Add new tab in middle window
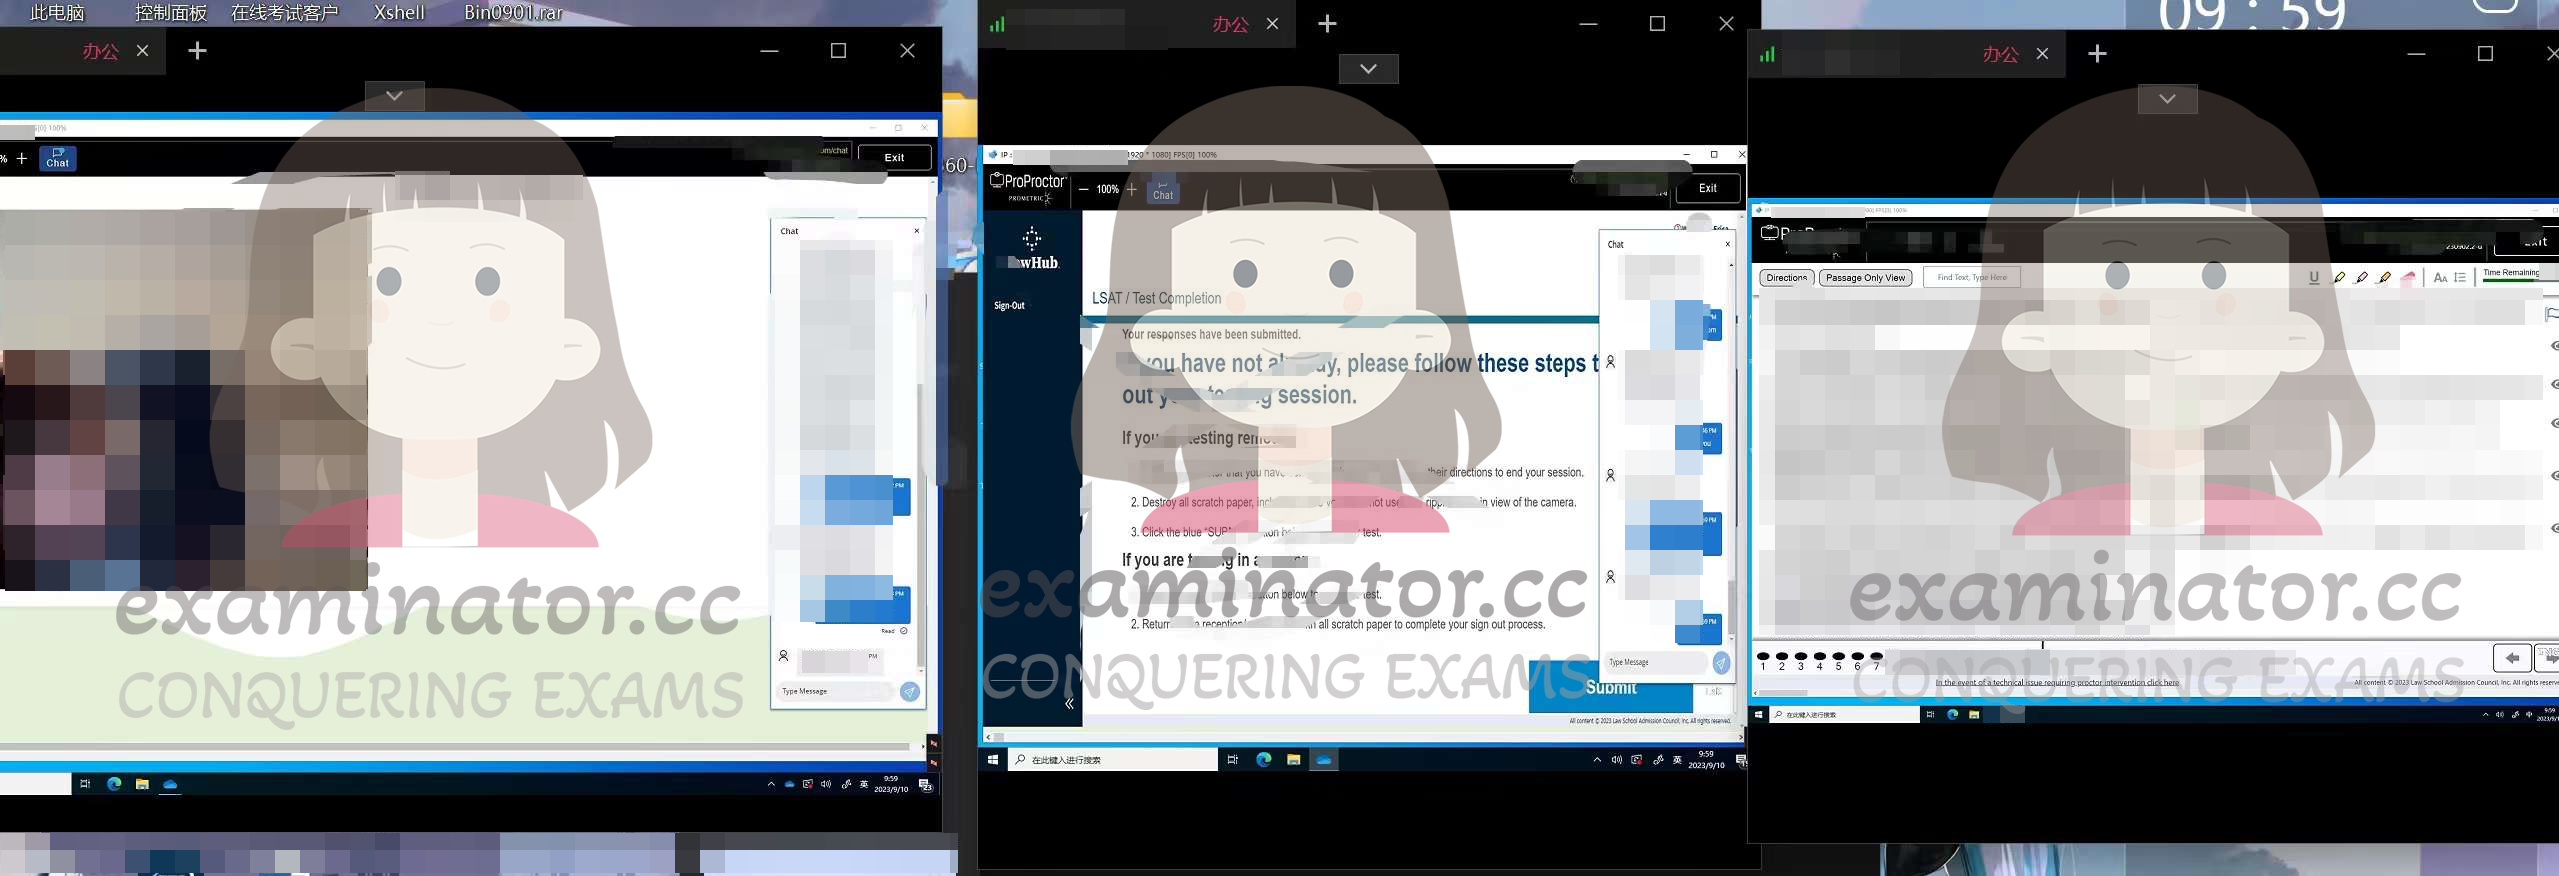The width and height of the screenshot is (2559, 876). [x=1327, y=24]
